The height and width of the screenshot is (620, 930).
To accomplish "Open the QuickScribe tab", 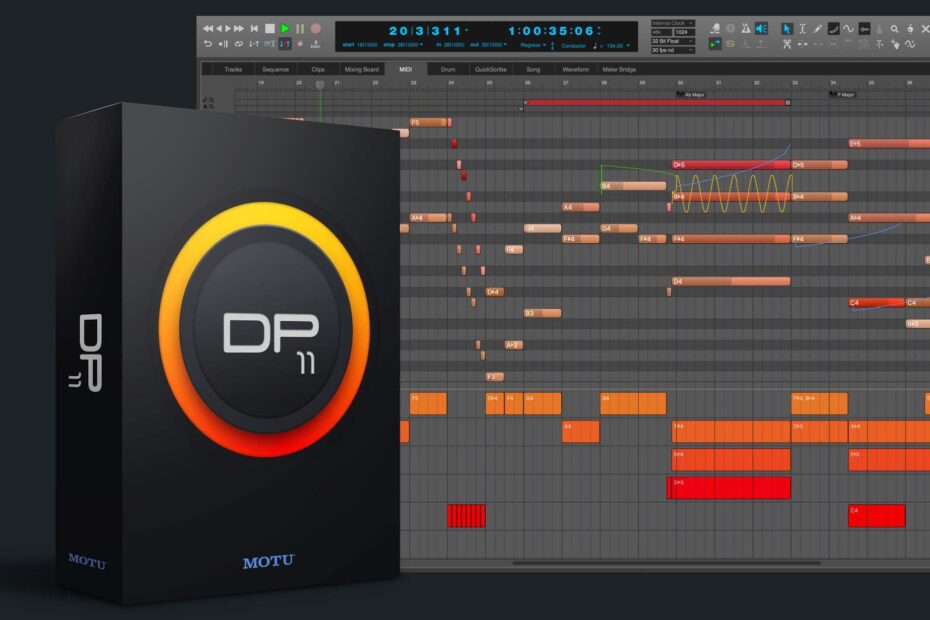I will click(x=491, y=69).
